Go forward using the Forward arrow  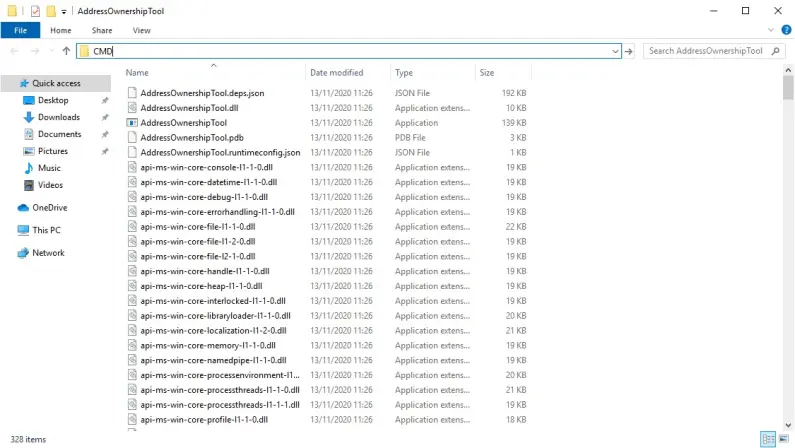click(x=34, y=51)
